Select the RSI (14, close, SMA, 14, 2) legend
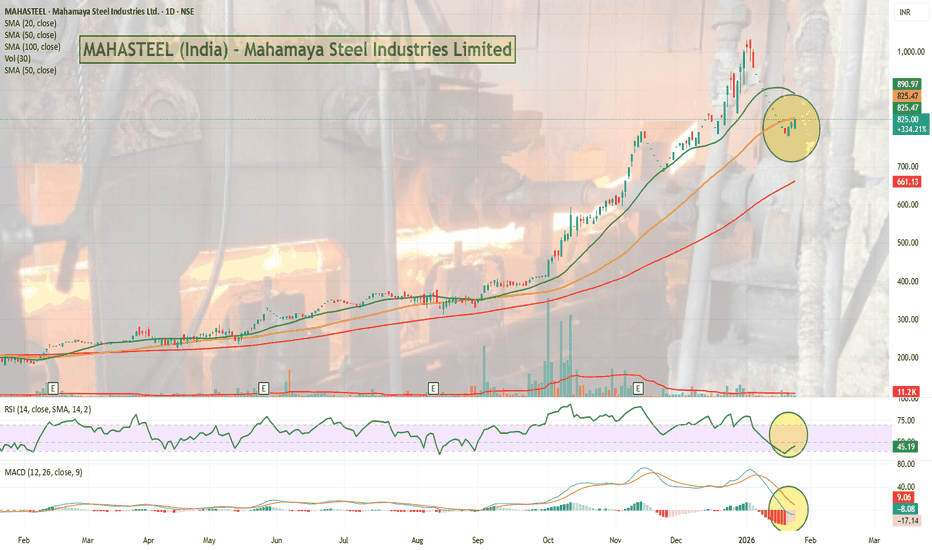This screenshot has width=932, height=550. tap(48, 409)
